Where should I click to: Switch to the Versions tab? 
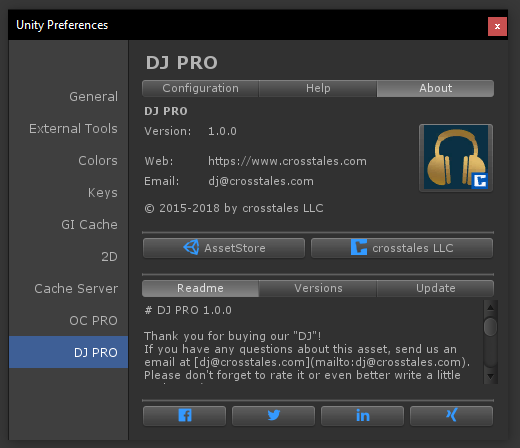[318, 288]
